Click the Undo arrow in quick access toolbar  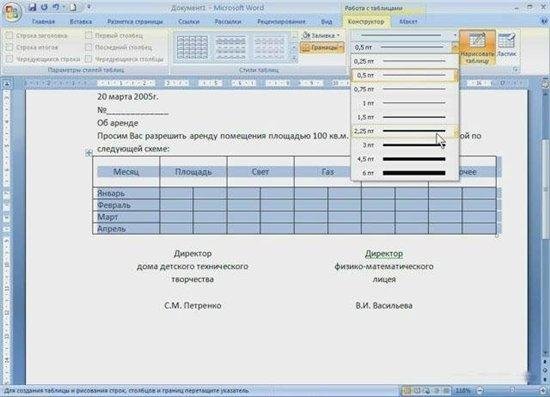(56, 7)
